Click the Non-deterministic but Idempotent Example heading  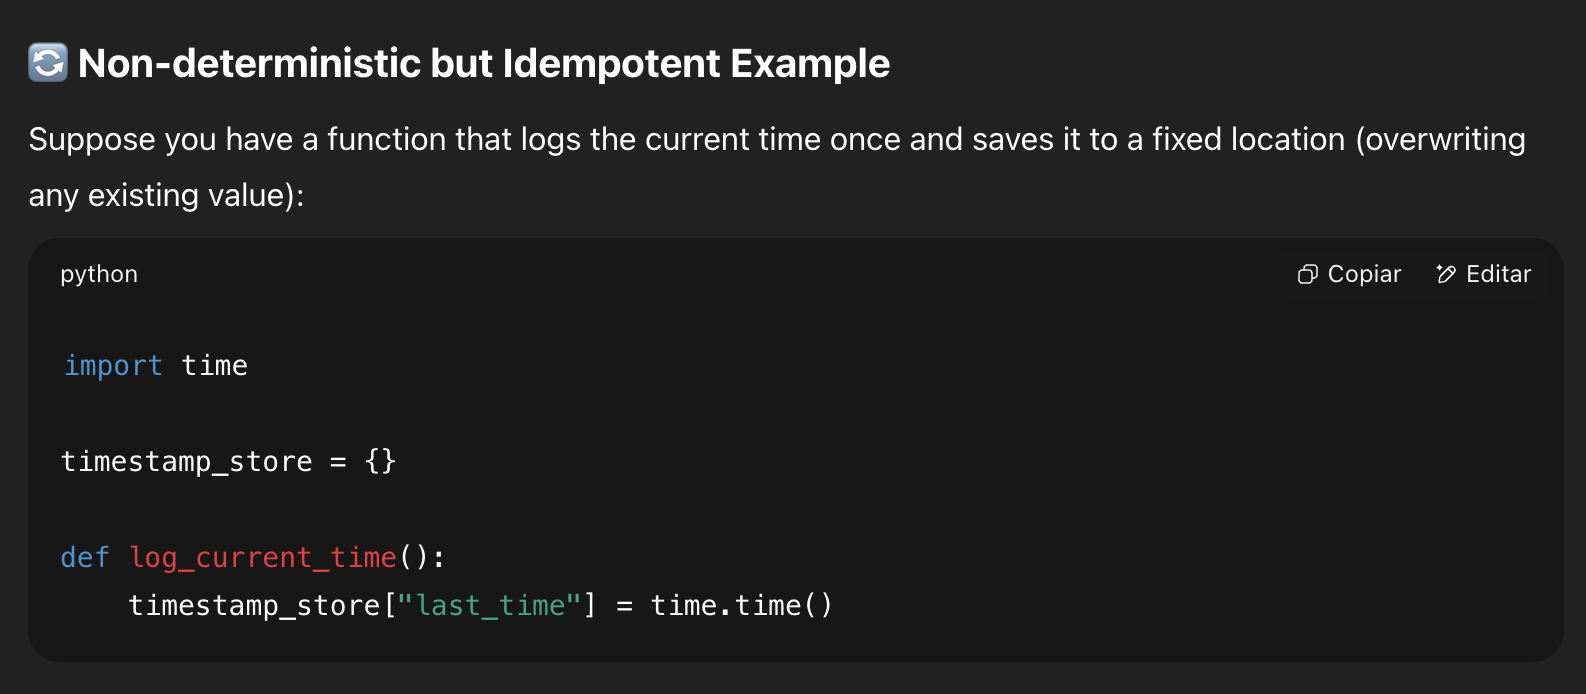click(484, 63)
